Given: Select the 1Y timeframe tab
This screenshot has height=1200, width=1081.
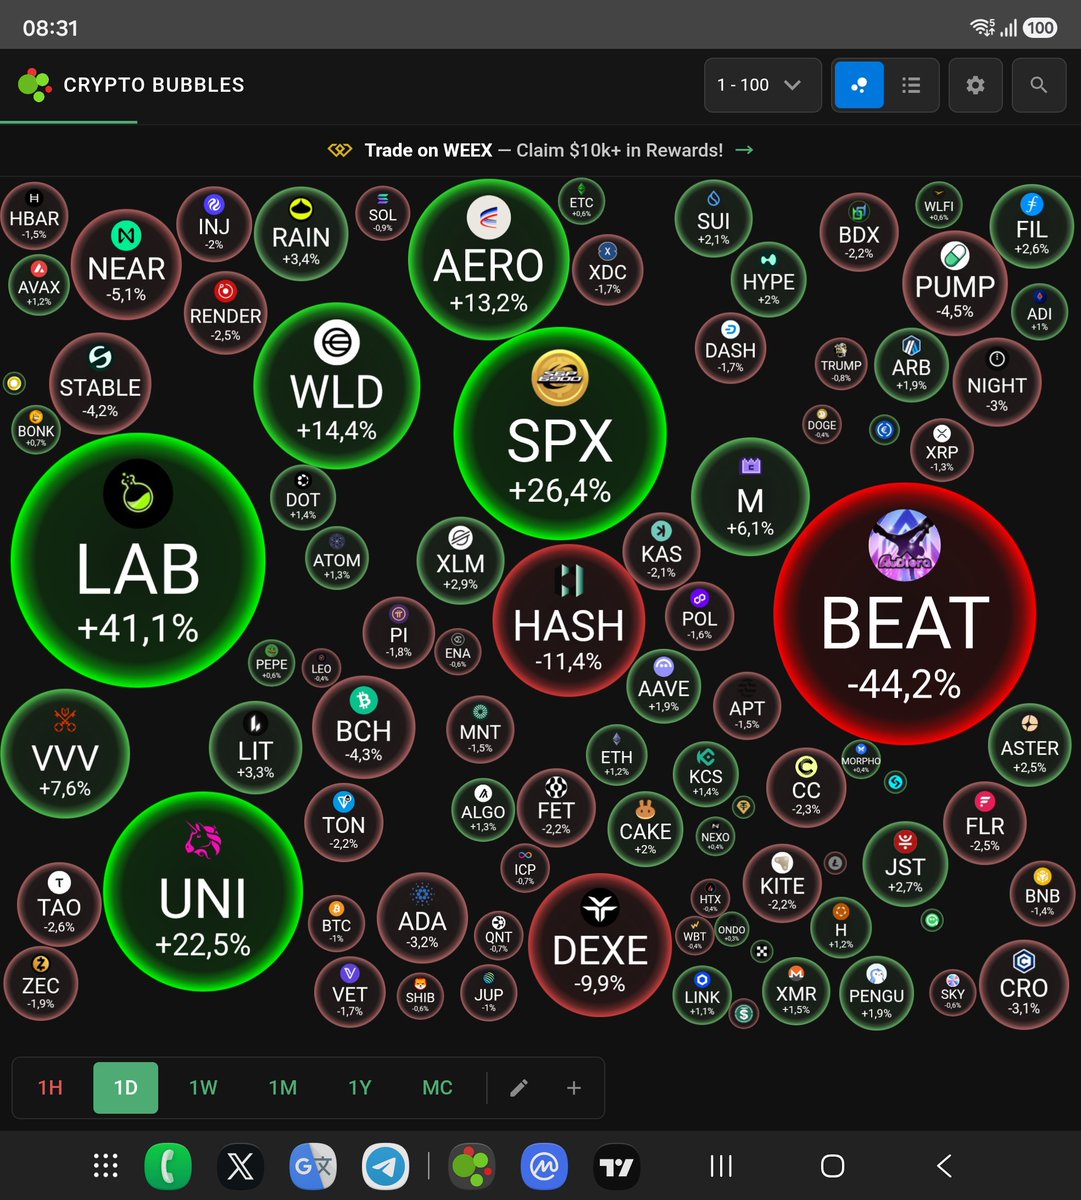Looking at the screenshot, I should [x=360, y=1087].
